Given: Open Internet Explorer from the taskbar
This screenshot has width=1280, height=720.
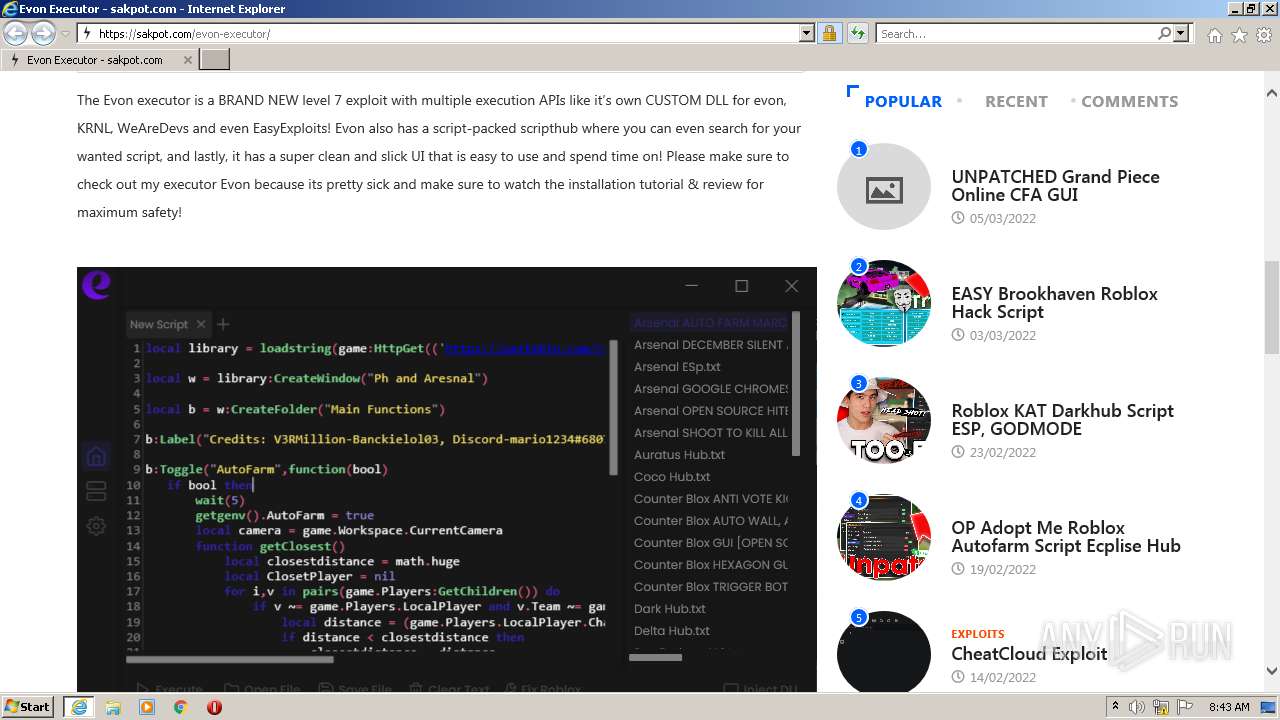Looking at the screenshot, I should click(78, 707).
